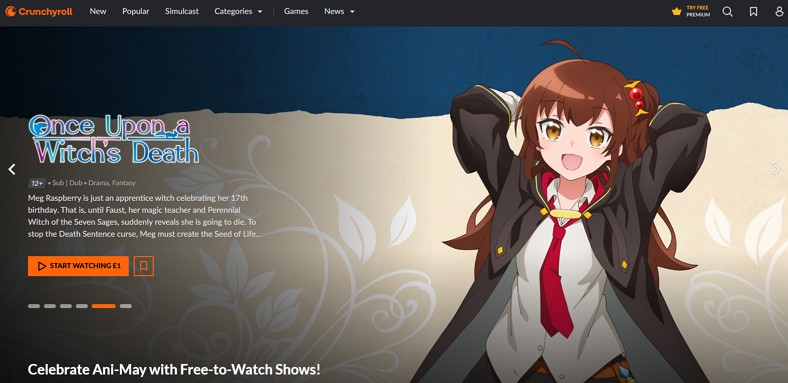Click the premium crown icon
Viewport: 788px width, 383px height.
(x=676, y=12)
